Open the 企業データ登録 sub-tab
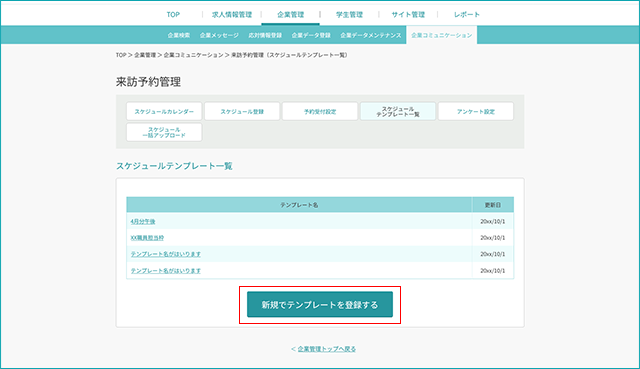The image size is (640, 369). [311, 35]
